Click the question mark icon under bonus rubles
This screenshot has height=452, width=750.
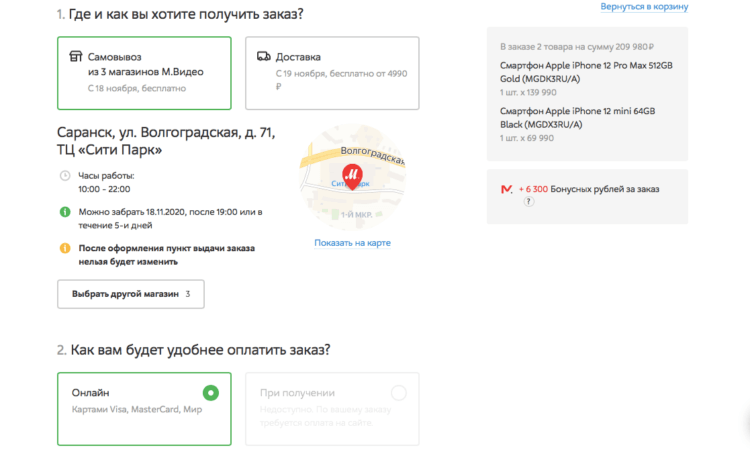(x=529, y=201)
